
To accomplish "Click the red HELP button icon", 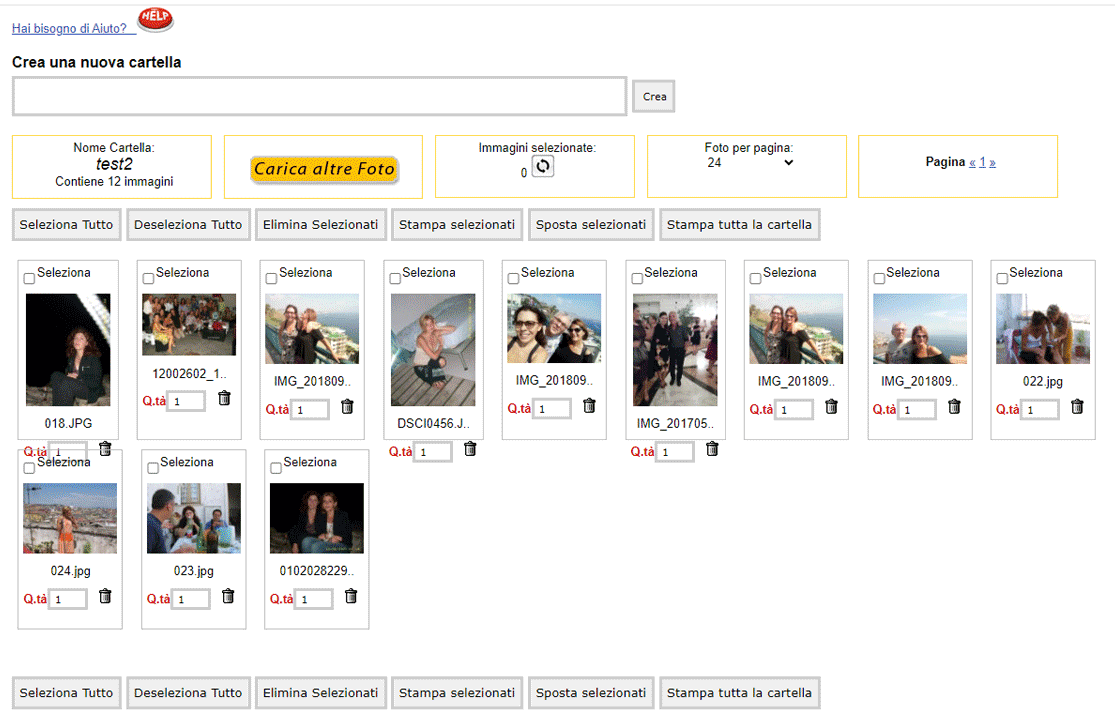I will pos(155,19).
